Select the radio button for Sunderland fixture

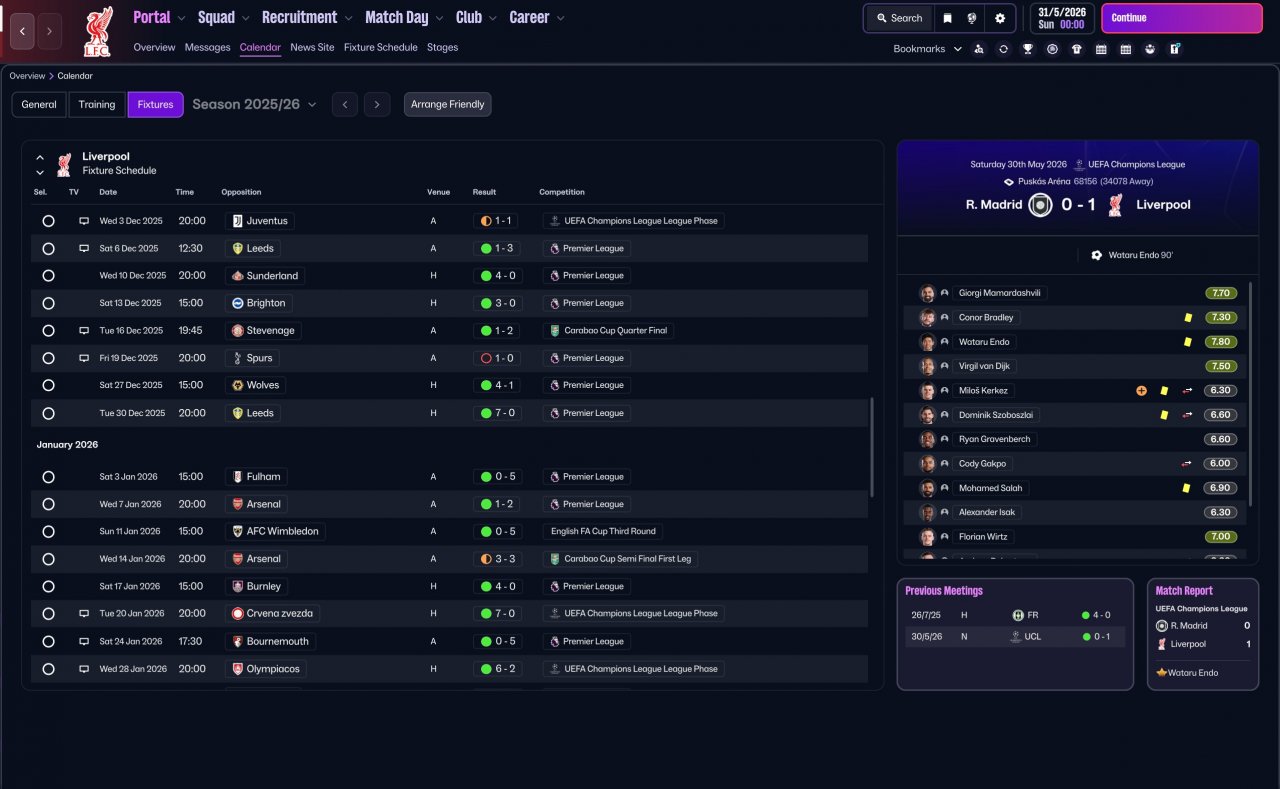coord(48,276)
